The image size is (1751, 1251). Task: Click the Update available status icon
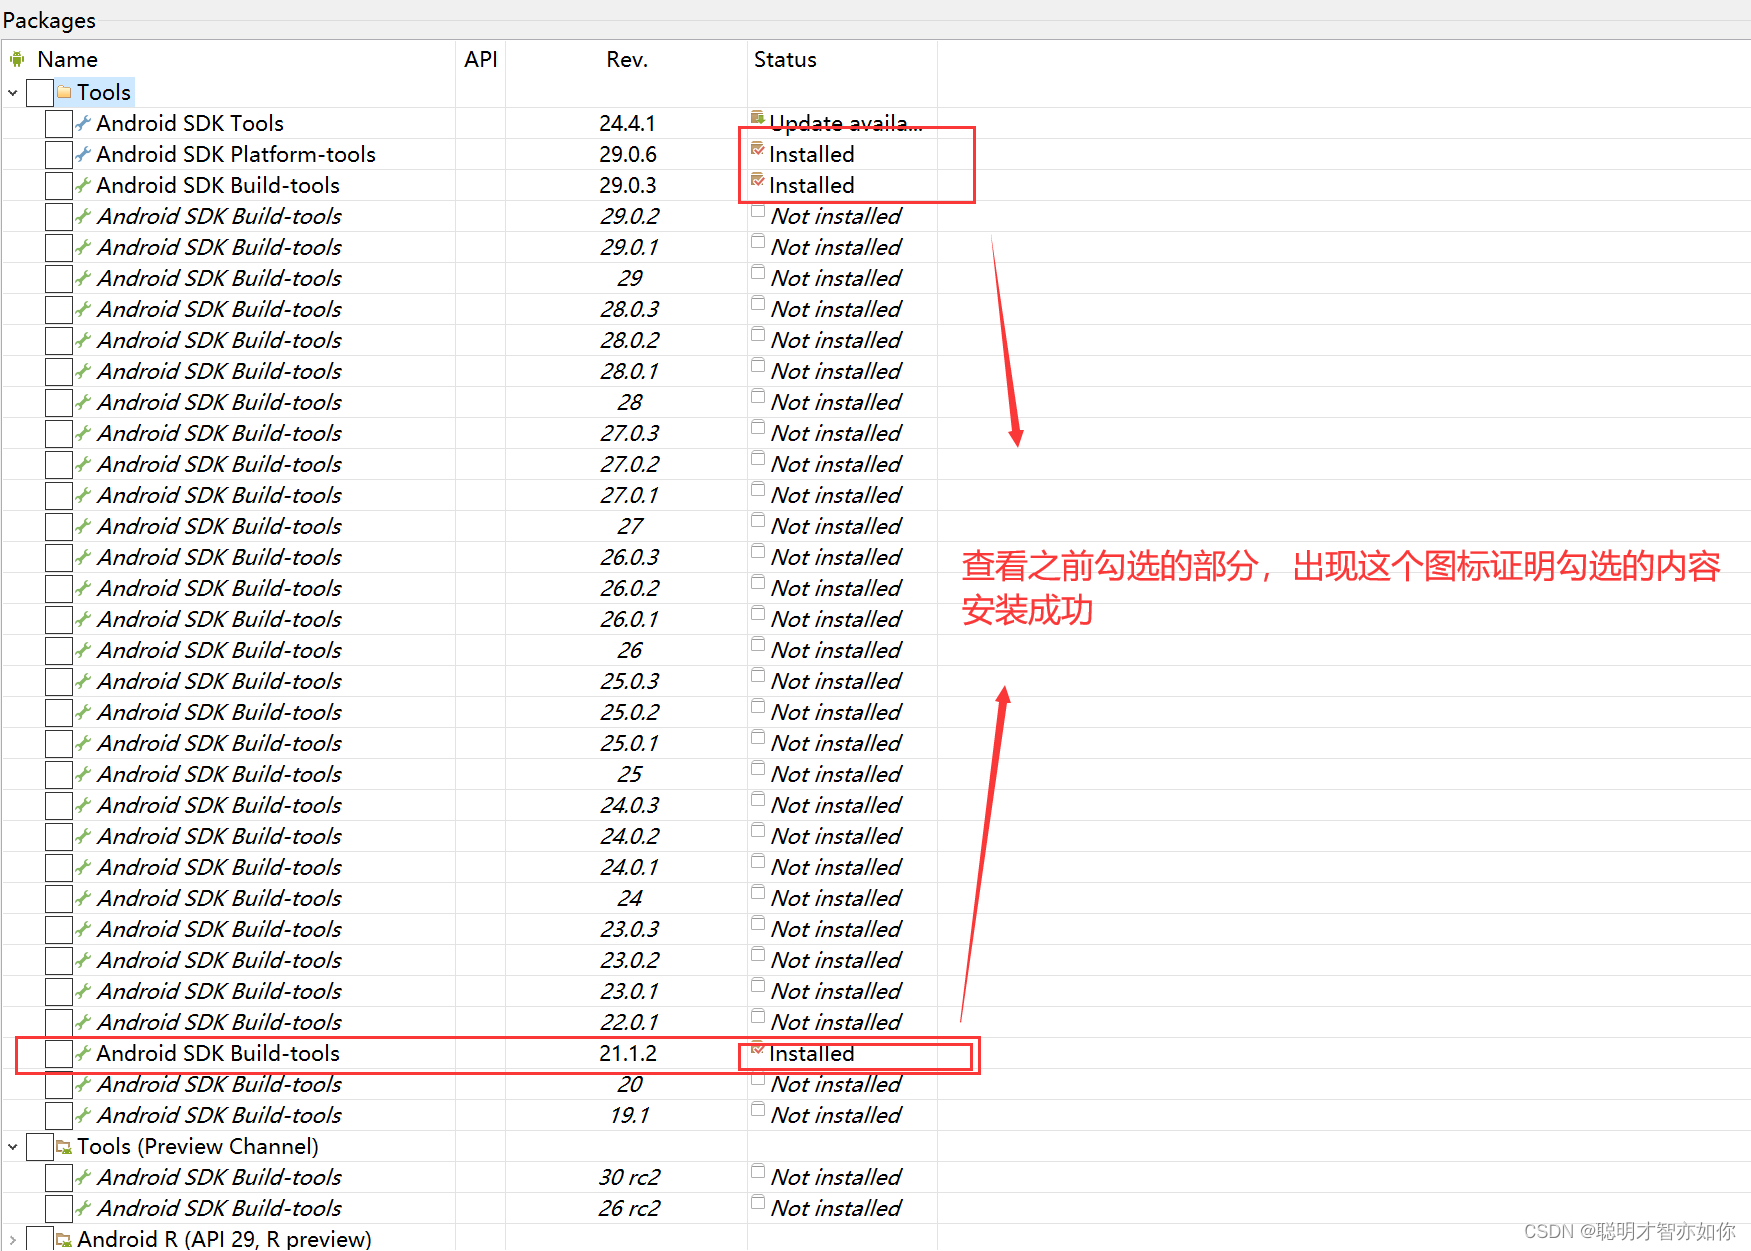pyautogui.click(x=758, y=118)
